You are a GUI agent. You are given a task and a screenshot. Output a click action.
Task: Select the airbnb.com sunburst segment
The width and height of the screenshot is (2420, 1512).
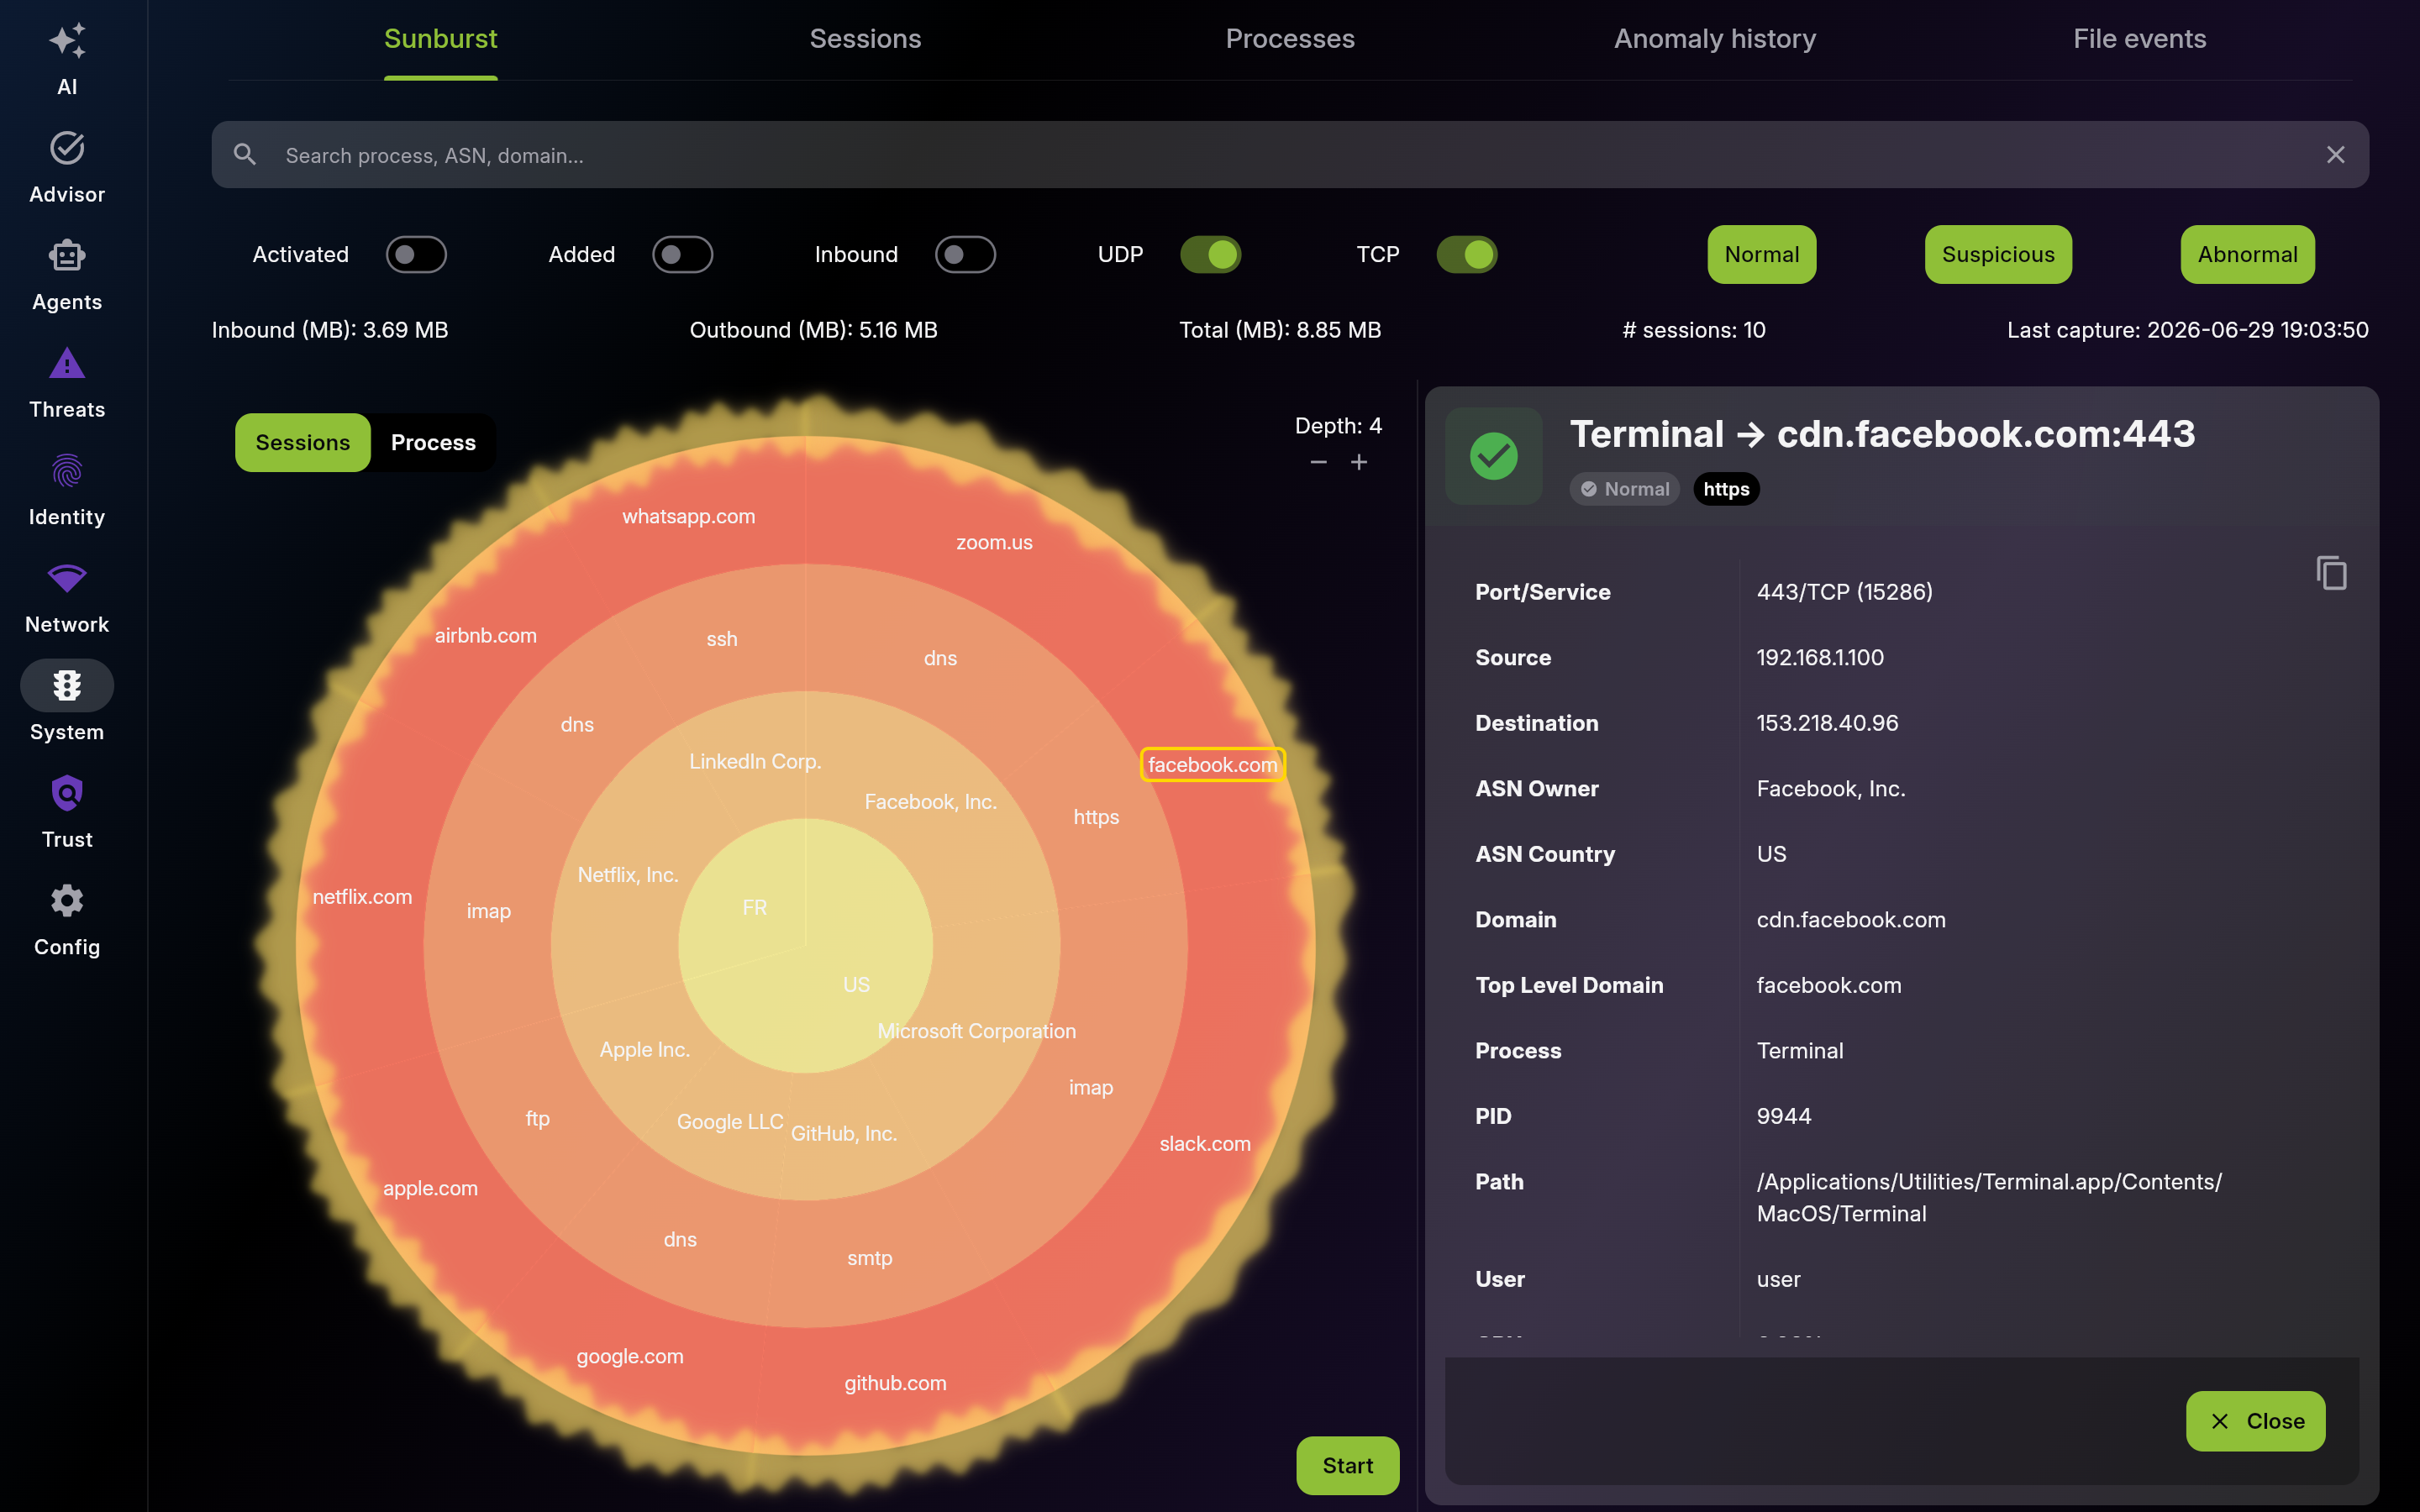(x=485, y=635)
